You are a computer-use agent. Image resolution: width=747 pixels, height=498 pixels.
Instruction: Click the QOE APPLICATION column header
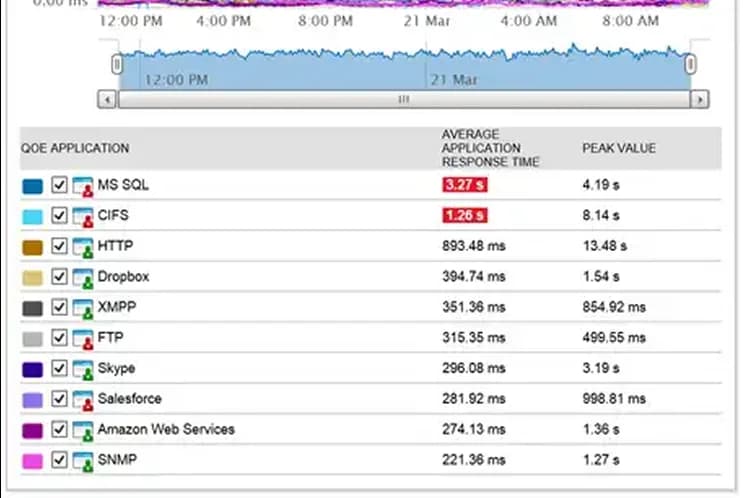coord(75,148)
